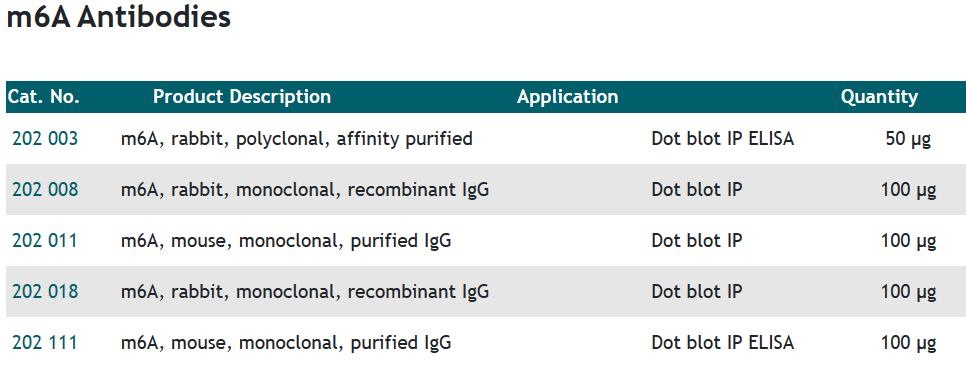Select product description in the 202 111 row
Viewport: 966px width, 369px height.
pyautogui.click(x=286, y=343)
